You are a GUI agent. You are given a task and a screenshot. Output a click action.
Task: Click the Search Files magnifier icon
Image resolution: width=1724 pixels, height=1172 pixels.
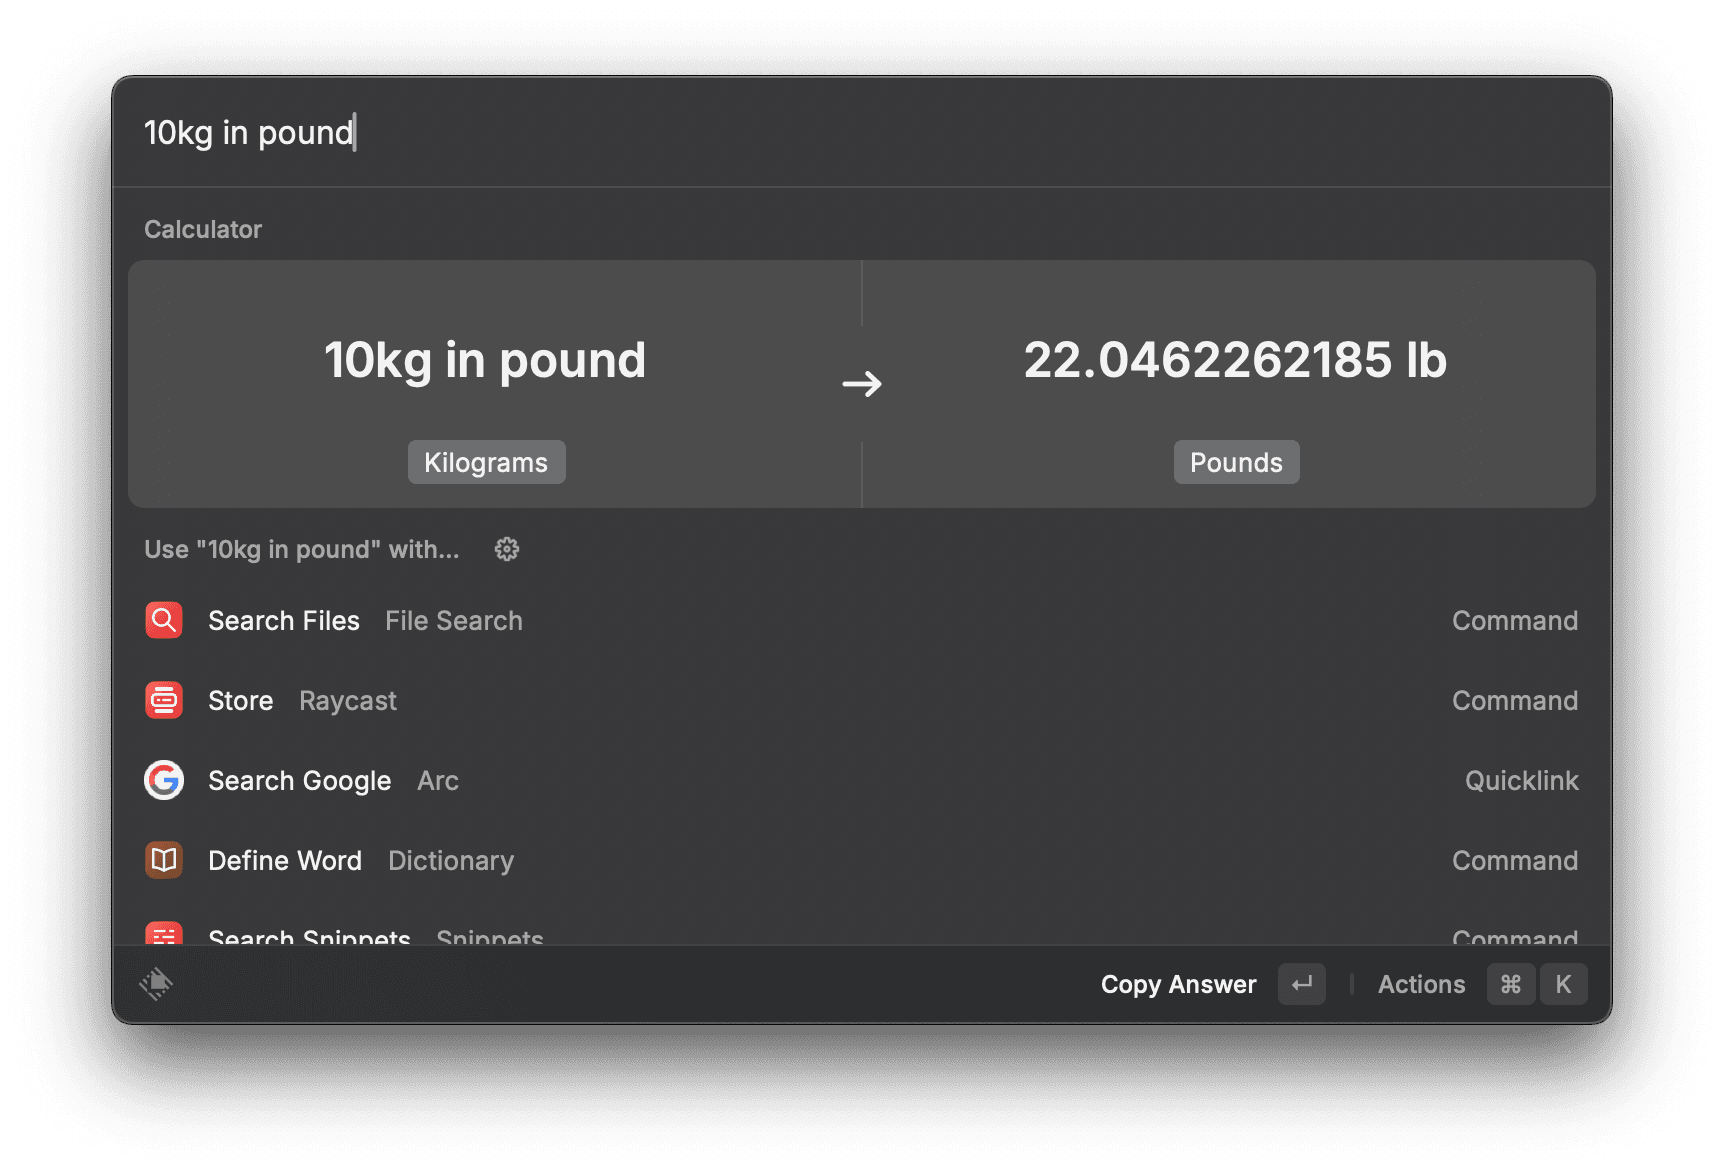point(163,620)
